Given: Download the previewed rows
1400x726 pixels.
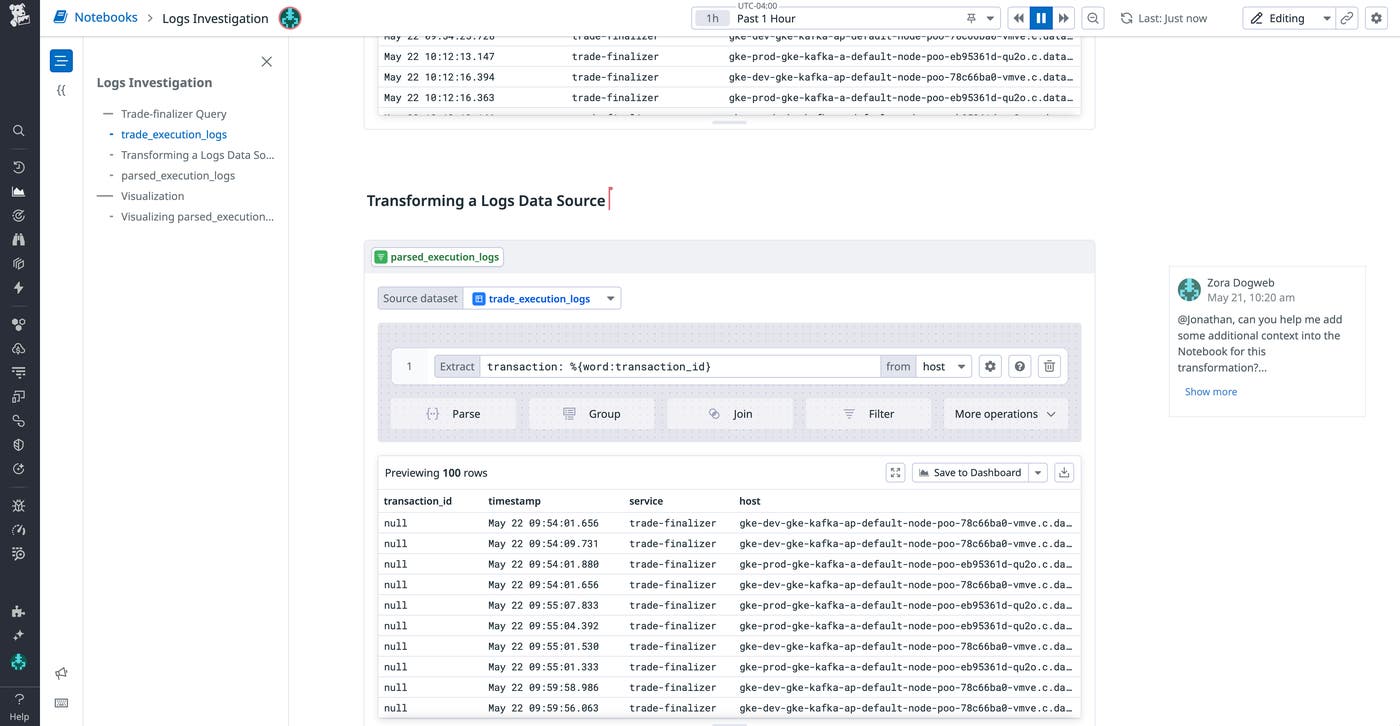Looking at the screenshot, I should (x=1063, y=471).
